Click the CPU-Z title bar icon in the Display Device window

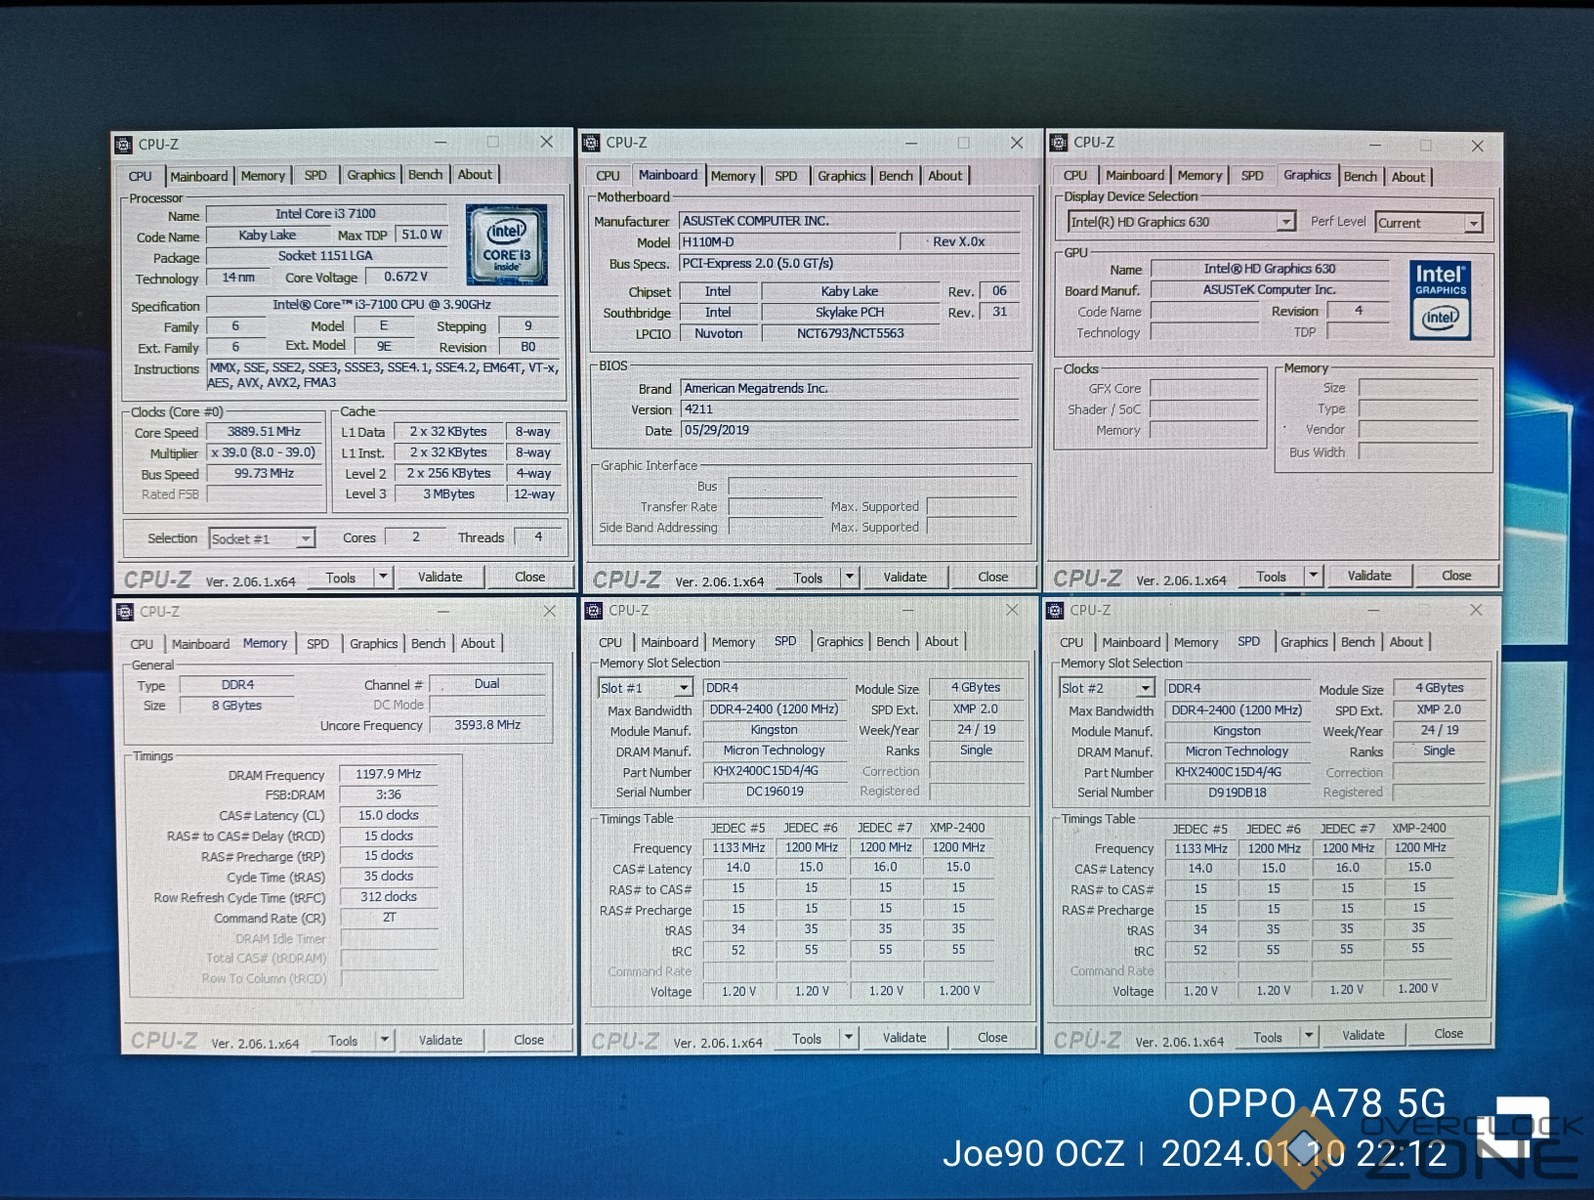[1059, 142]
